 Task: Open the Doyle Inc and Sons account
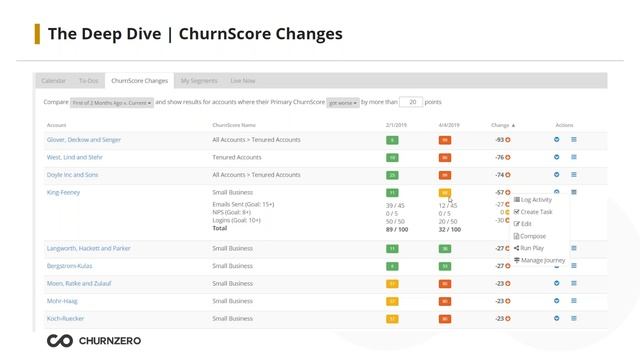pos(72,175)
